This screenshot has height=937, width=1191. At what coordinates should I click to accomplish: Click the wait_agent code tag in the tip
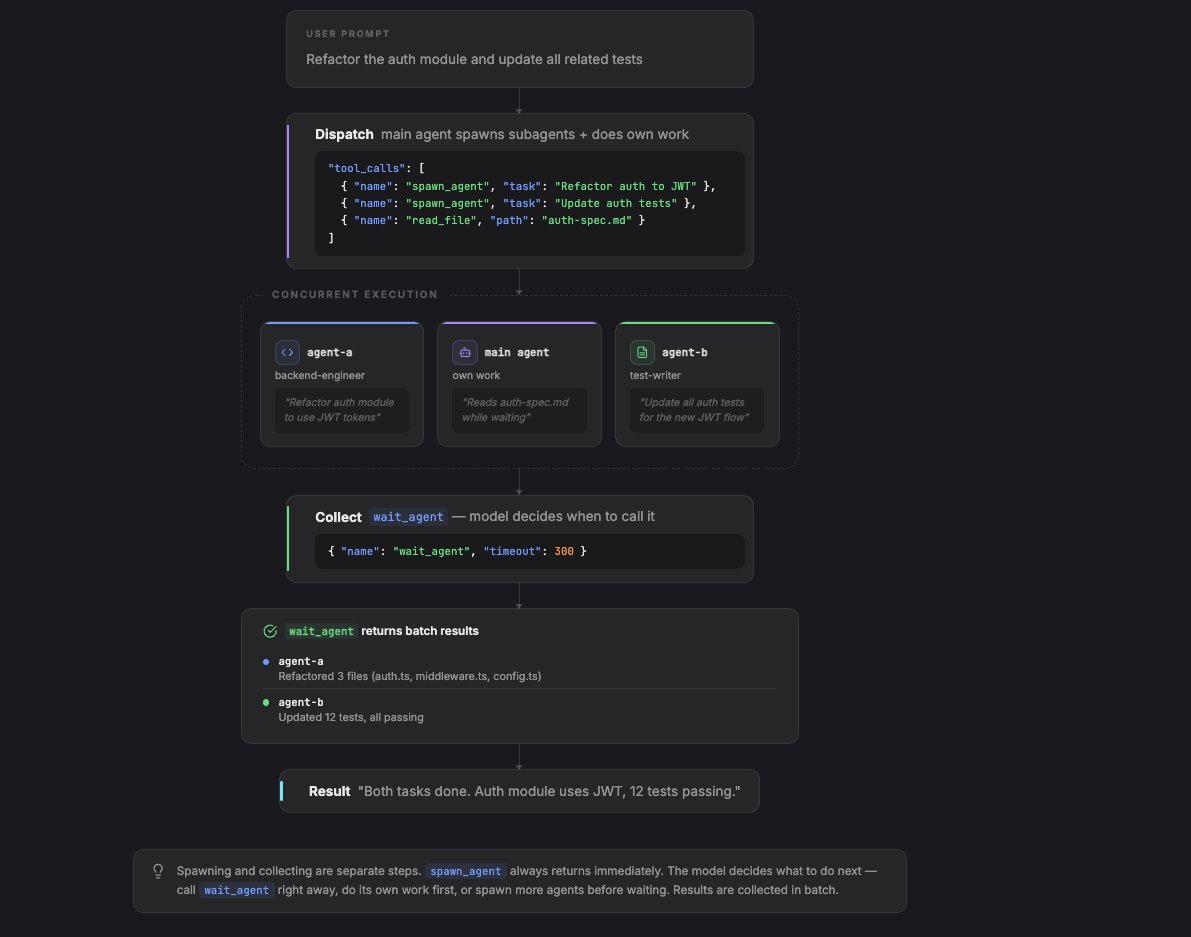pyautogui.click(x=236, y=890)
